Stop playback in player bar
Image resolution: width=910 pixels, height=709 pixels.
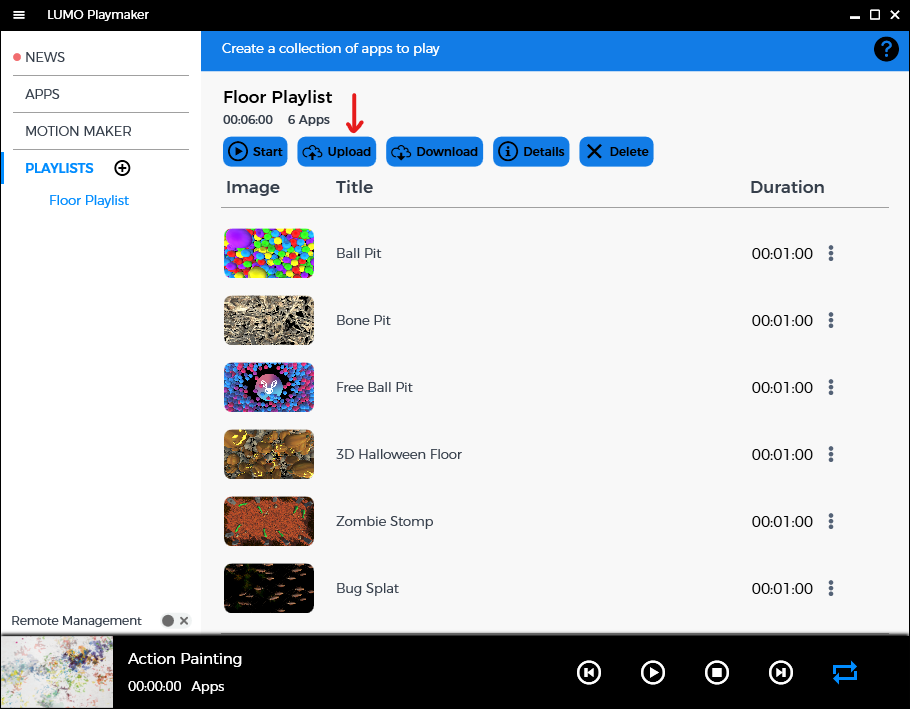click(717, 672)
